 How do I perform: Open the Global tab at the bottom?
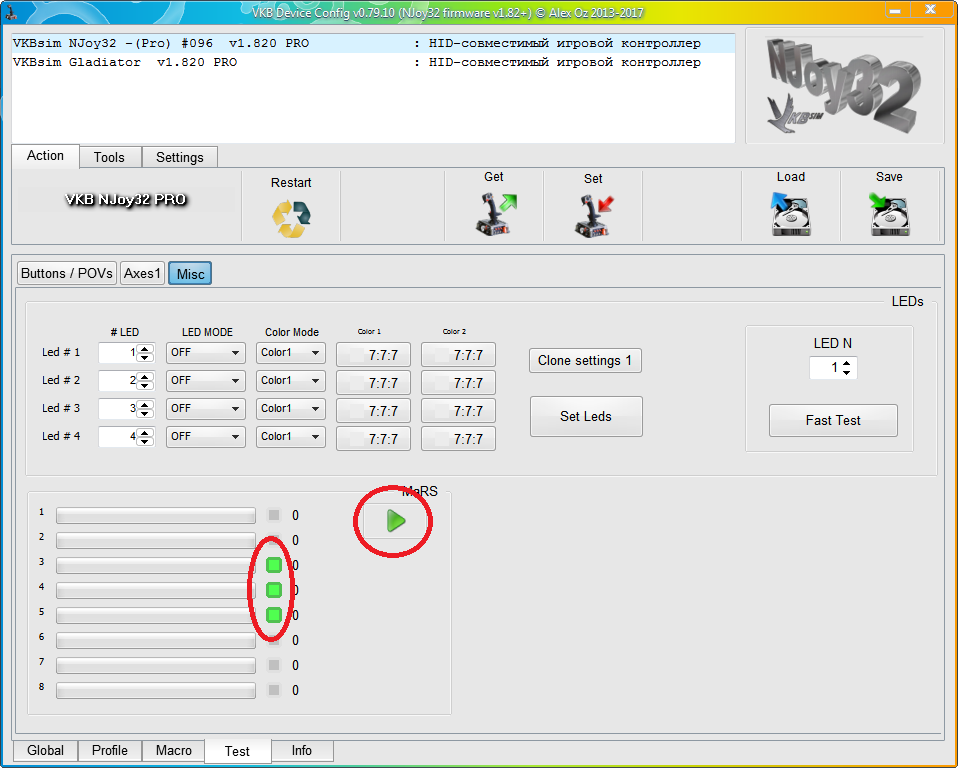pyautogui.click(x=45, y=751)
